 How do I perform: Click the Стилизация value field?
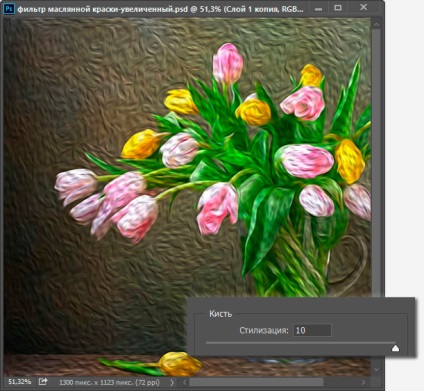(312, 330)
